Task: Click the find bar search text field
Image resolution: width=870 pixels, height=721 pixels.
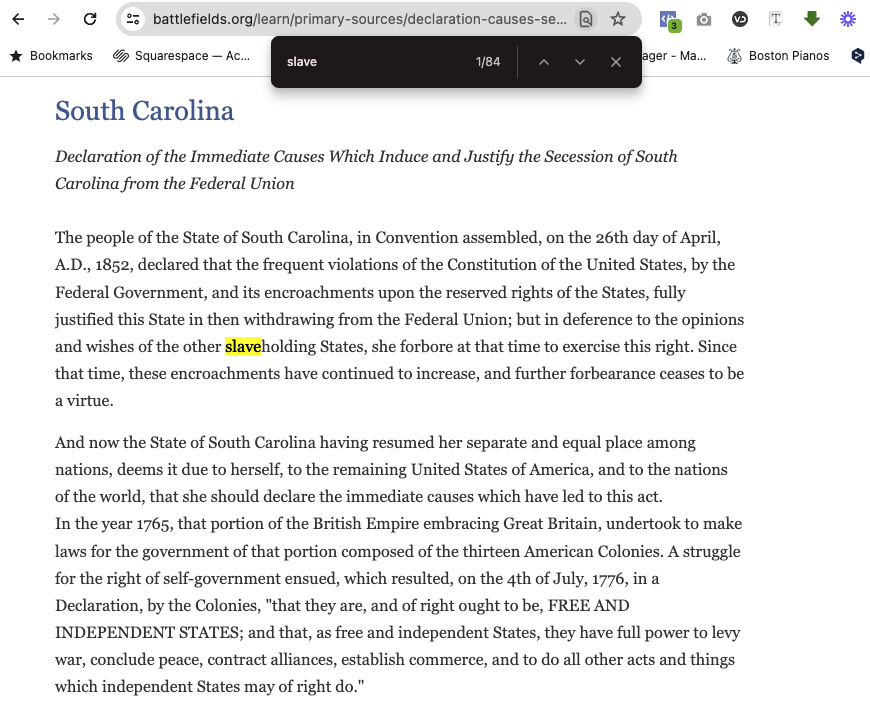Action: [x=370, y=62]
